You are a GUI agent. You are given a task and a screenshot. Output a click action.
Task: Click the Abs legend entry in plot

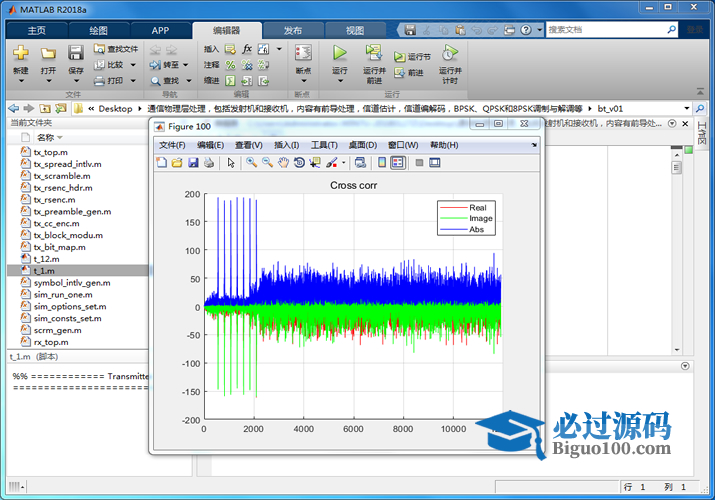(x=476, y=229)
